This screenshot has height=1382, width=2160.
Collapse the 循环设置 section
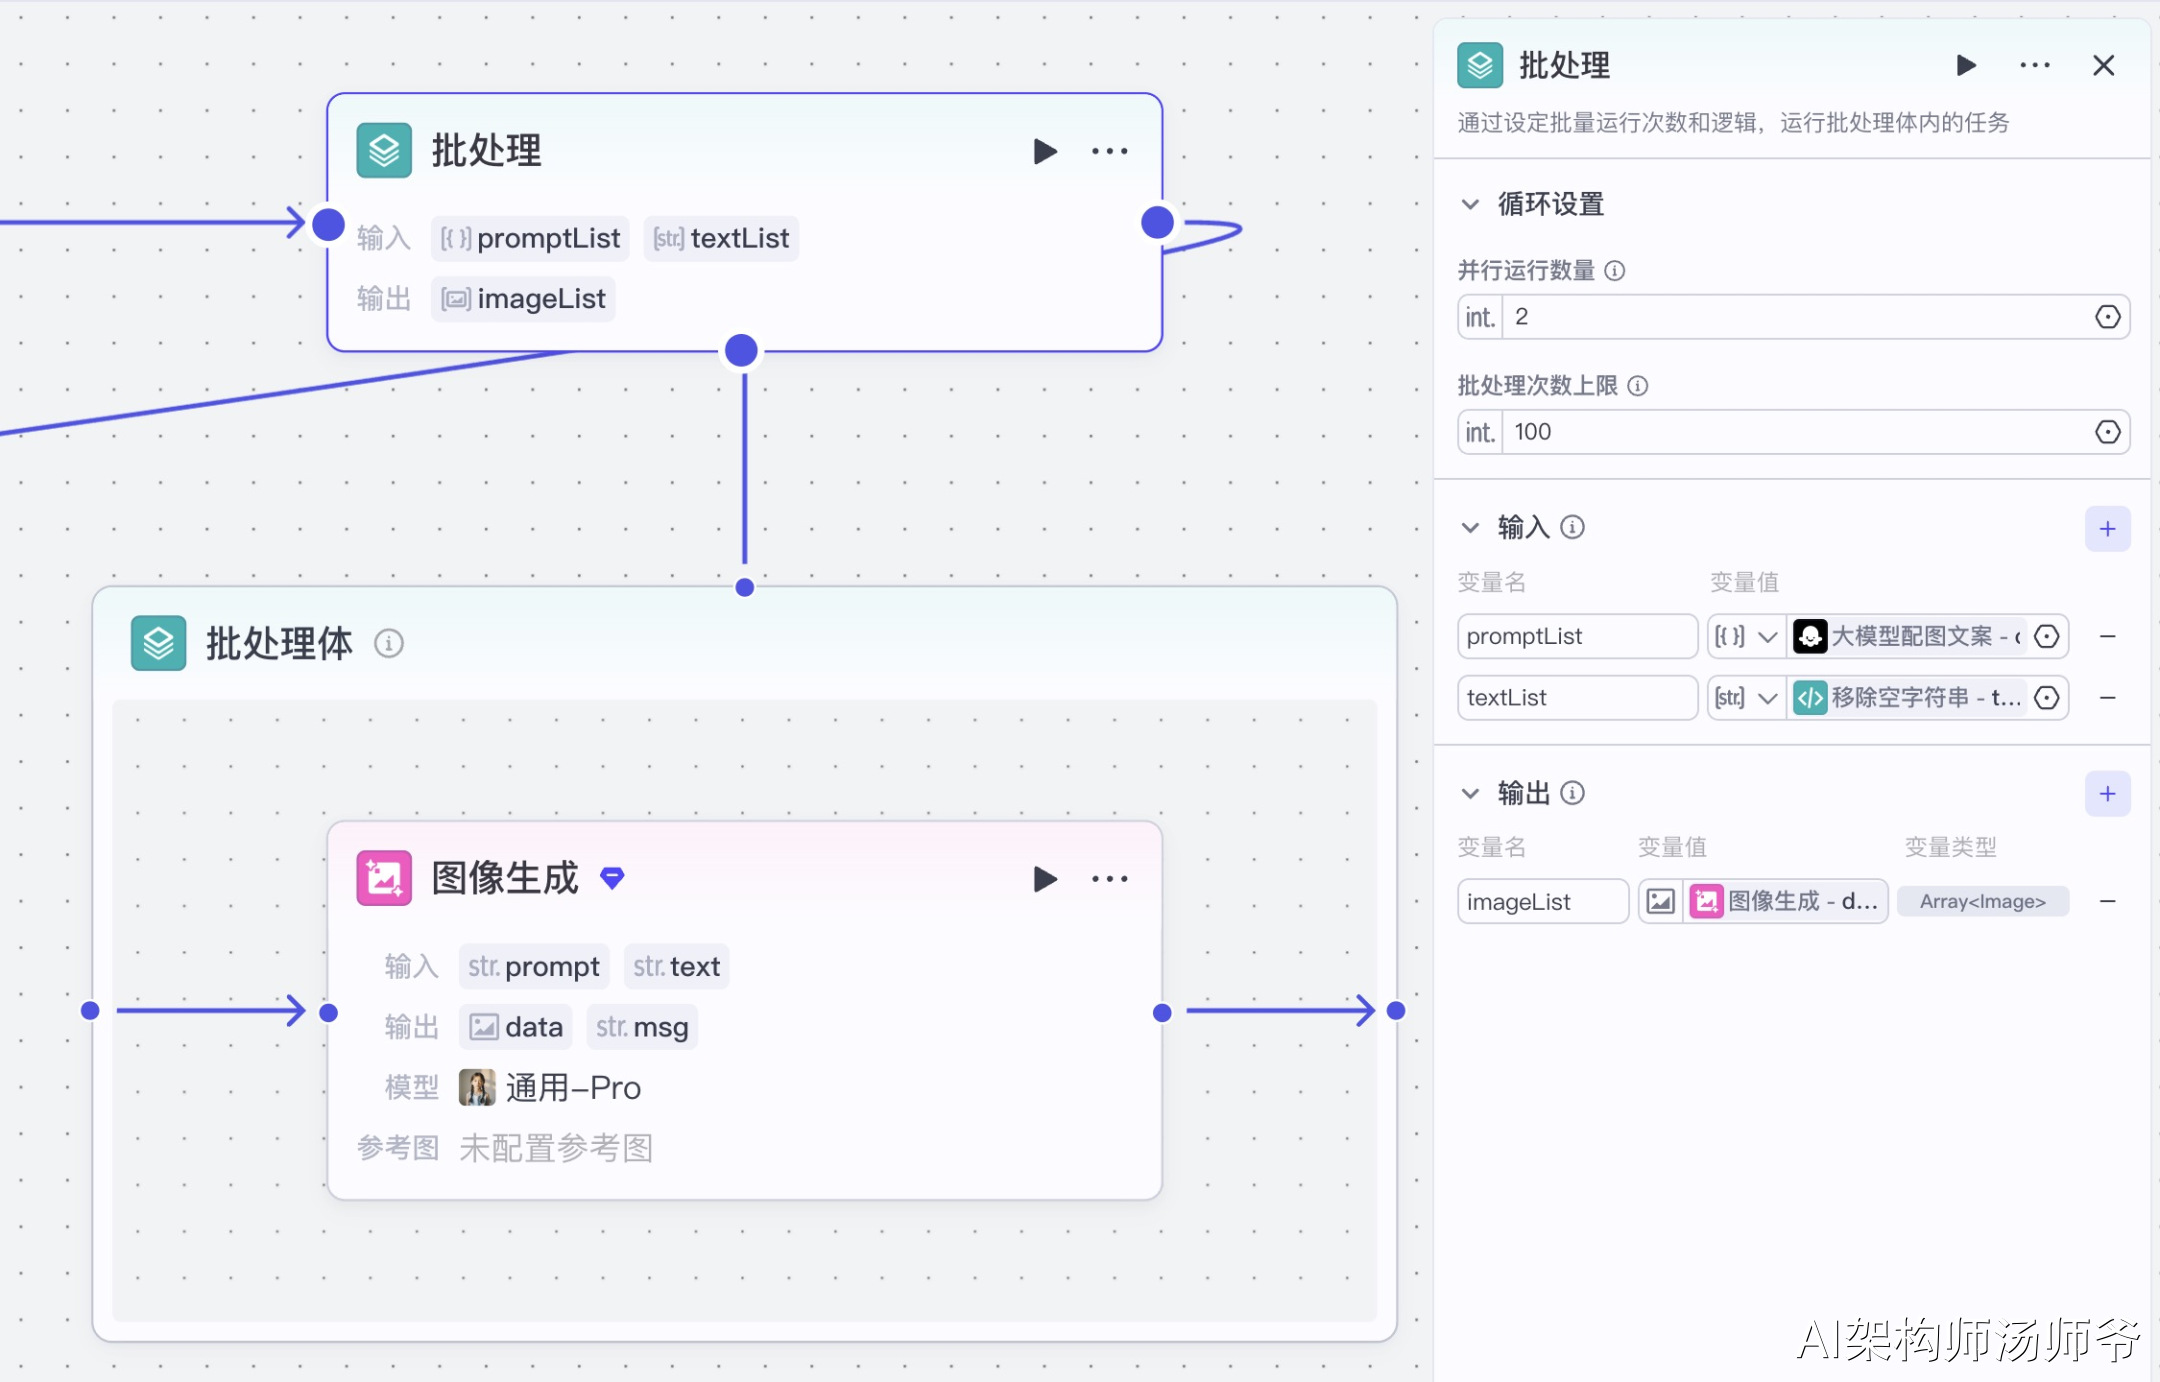pos(1470,204)
